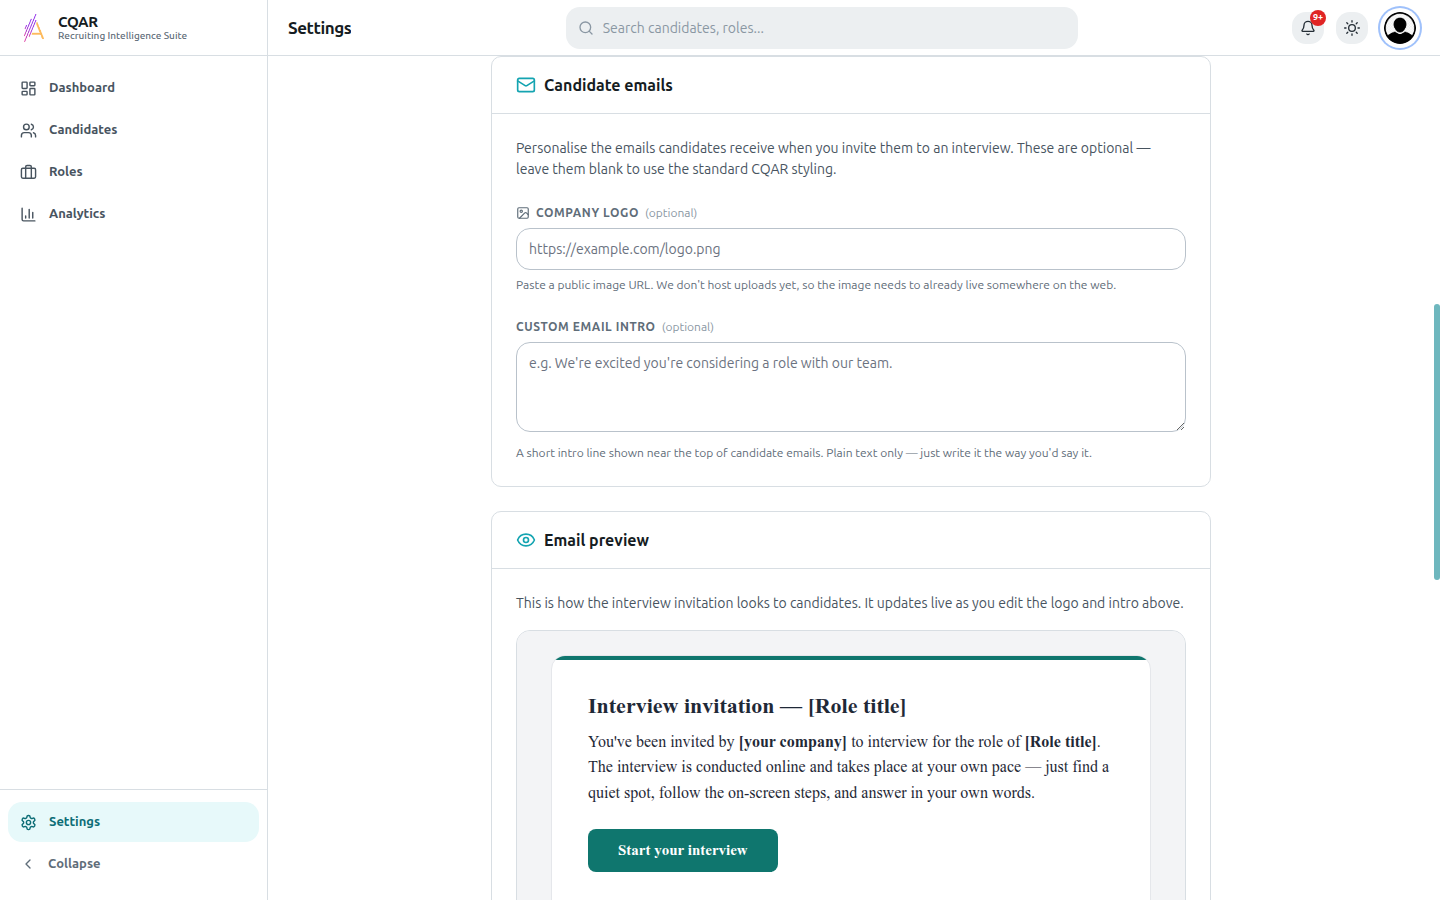The height and width of the screenshot is (900, 1440).
Task: Click the 9+ notification badge
Action: coord(1318,17)
